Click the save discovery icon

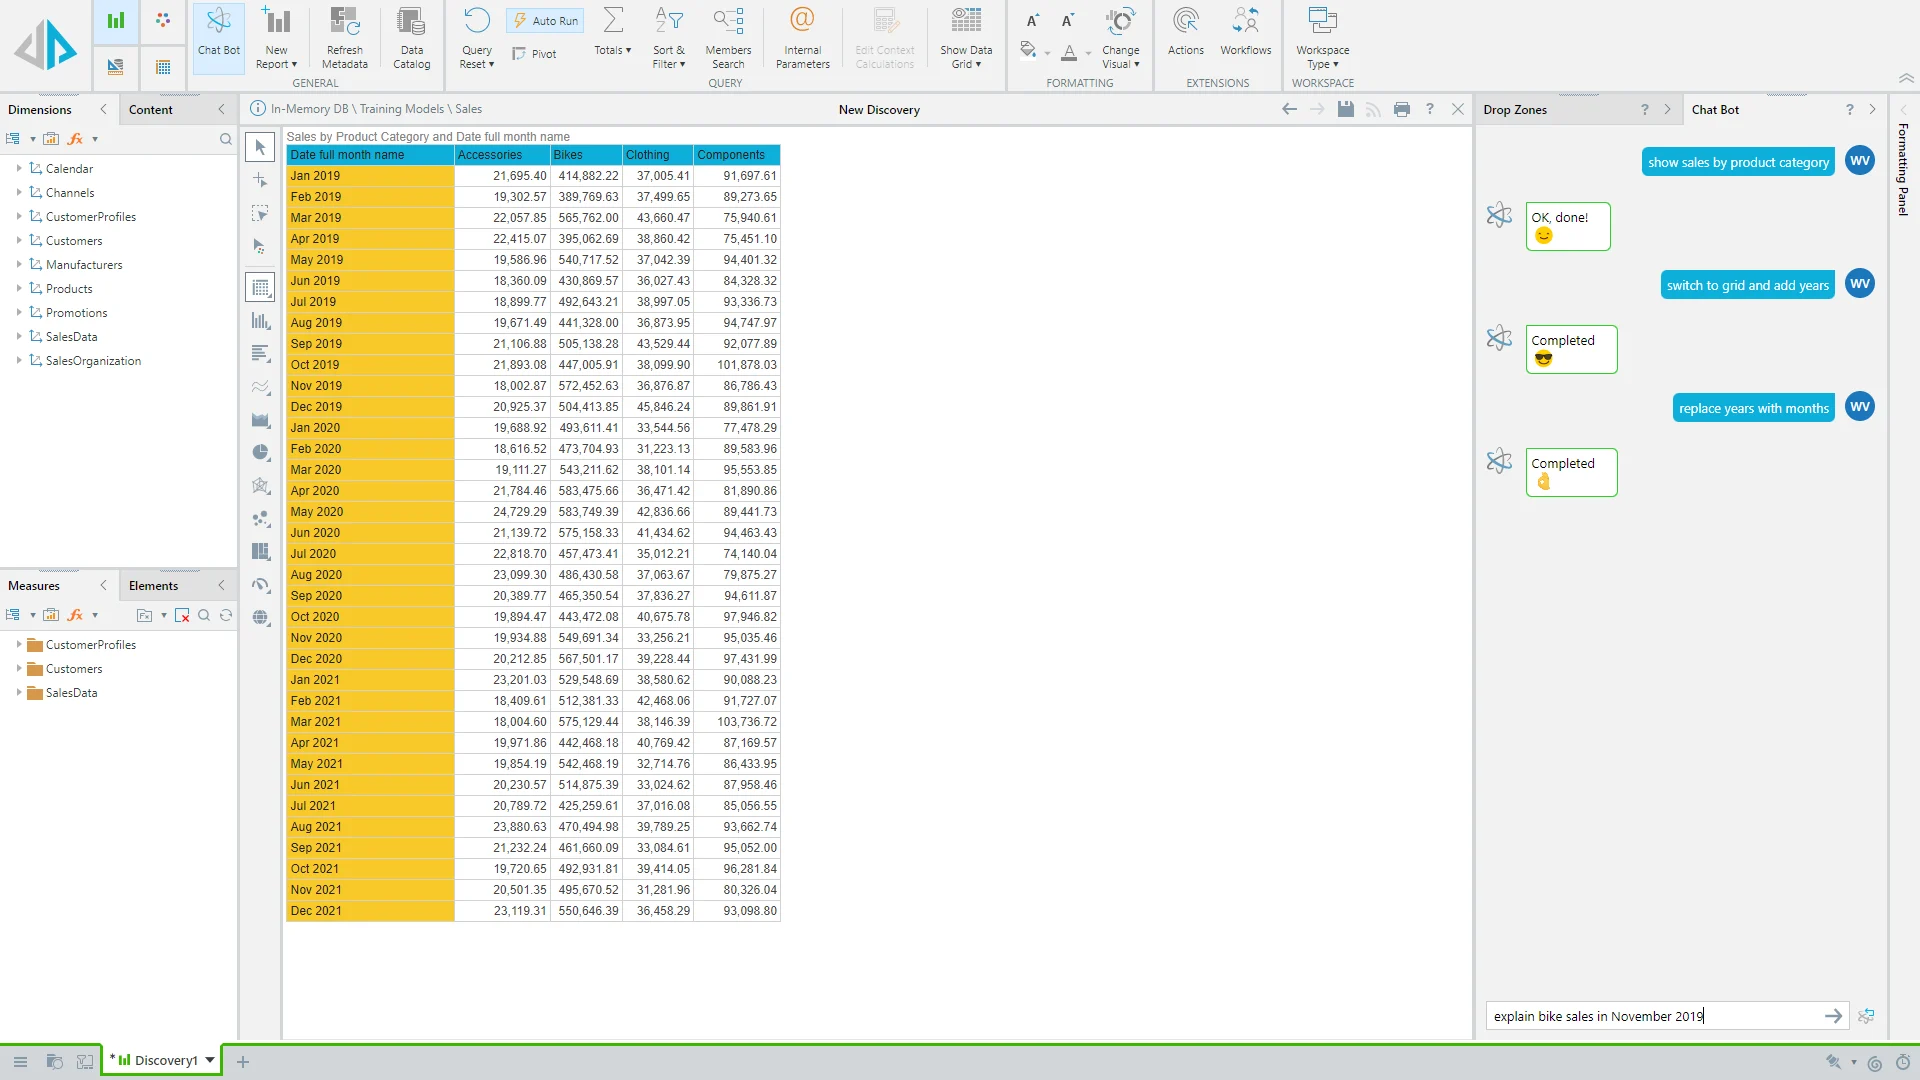[x=1346, y=109]
